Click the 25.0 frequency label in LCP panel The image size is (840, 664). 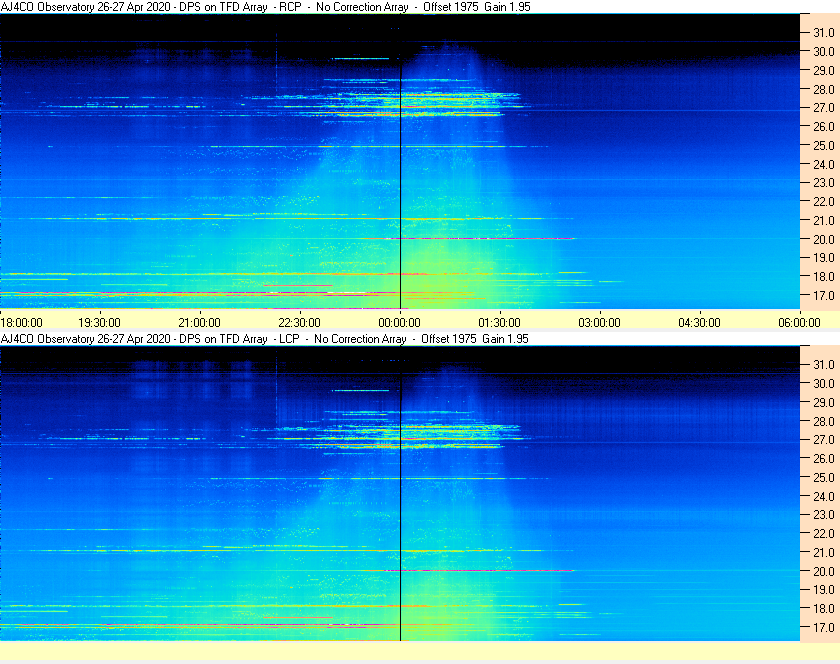[x=824, y=477]
